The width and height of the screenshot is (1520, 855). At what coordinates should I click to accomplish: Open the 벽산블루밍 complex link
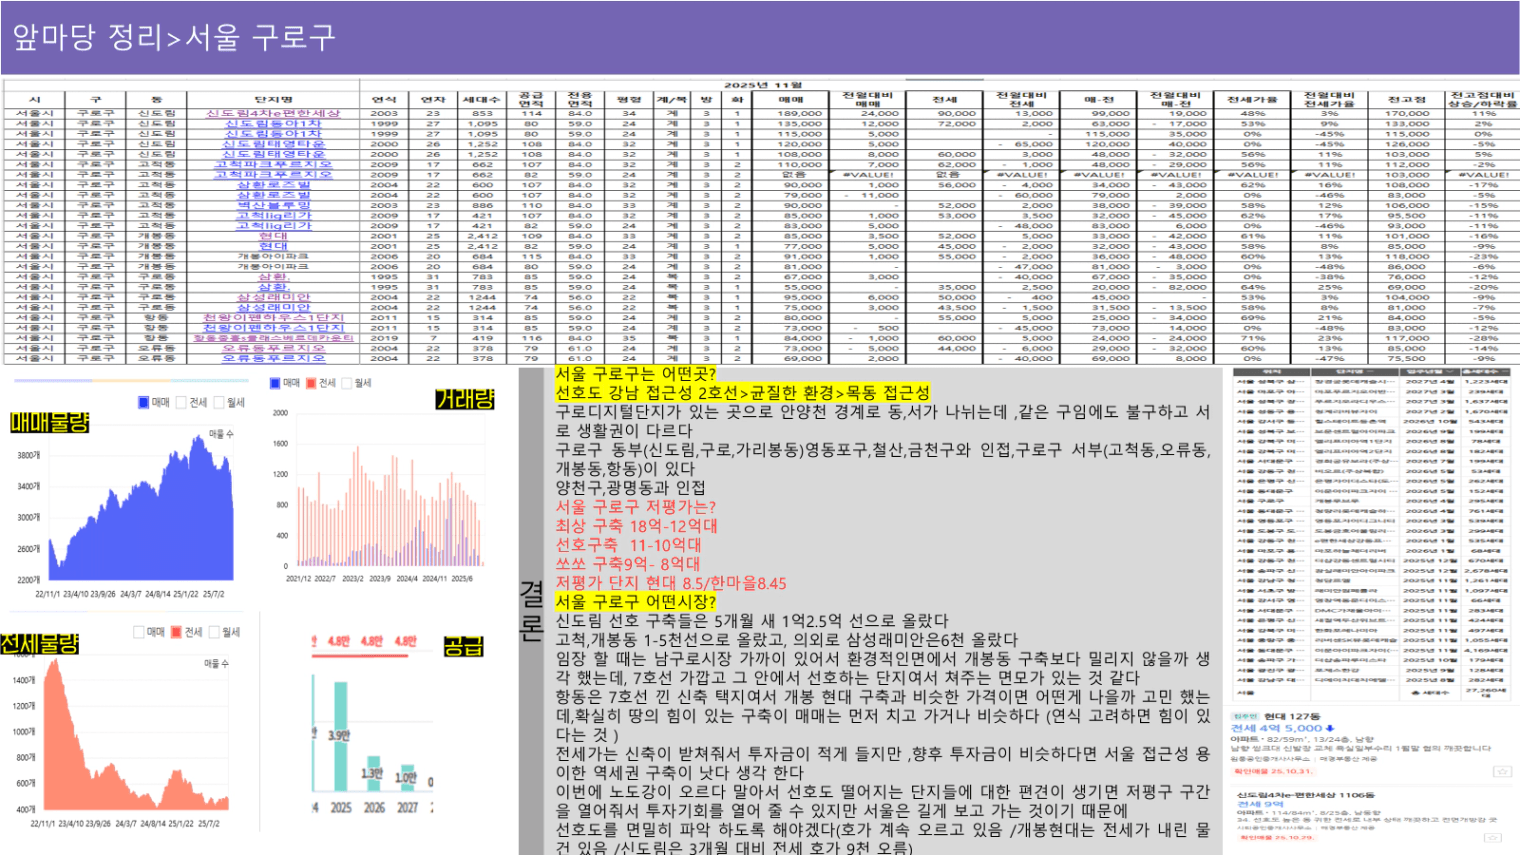(x=273, y=205)
